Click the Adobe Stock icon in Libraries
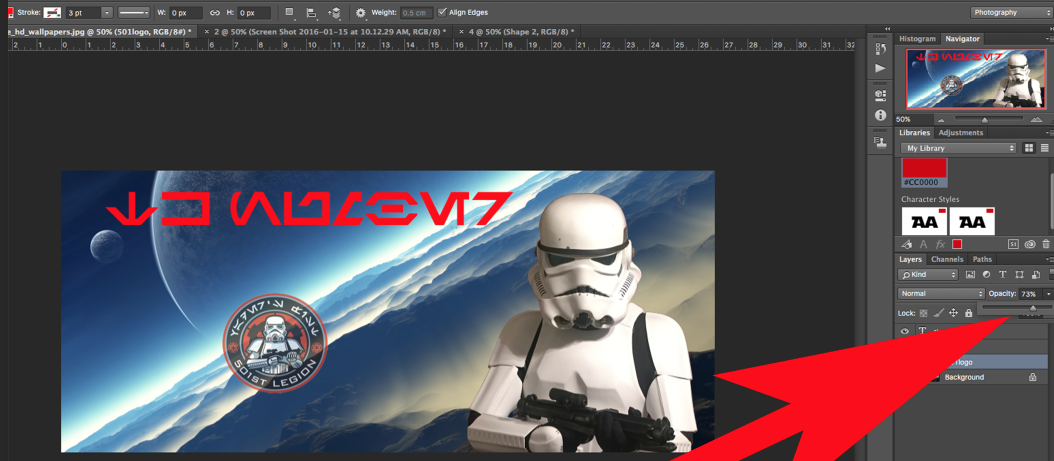Screen dimensions: 1054x461 click(x=1013, y=245)
